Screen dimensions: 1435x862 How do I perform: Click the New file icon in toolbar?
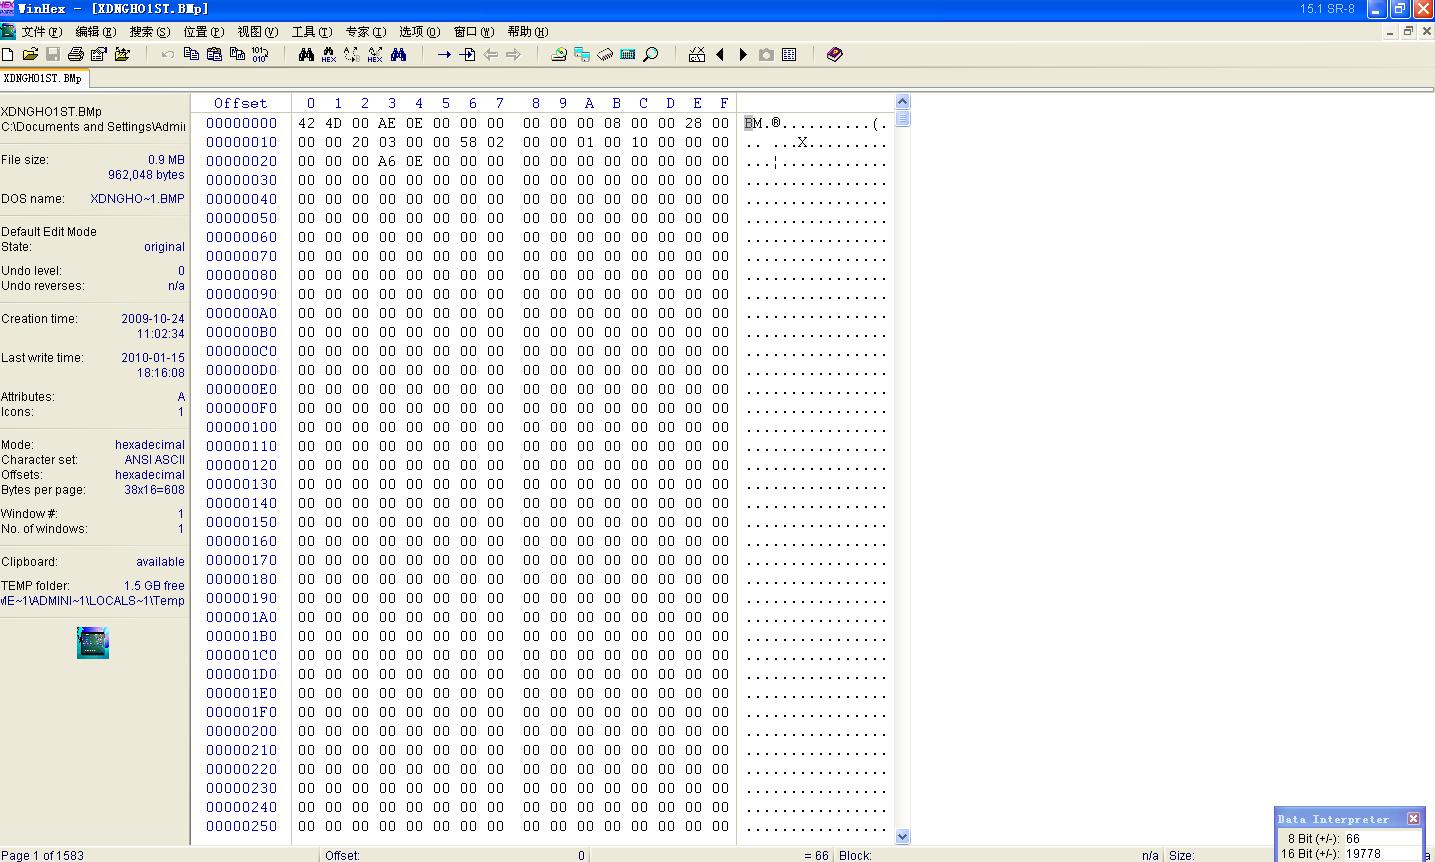pyautogui.click(x=8, y=54)
